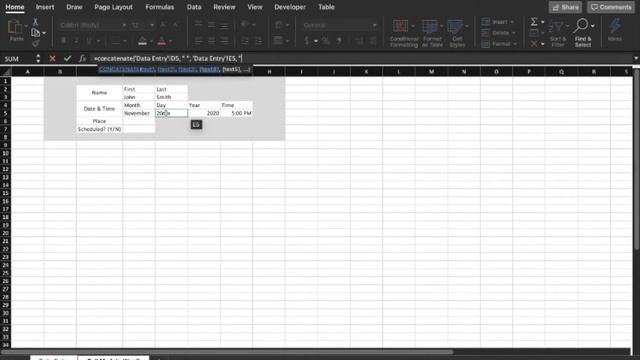Viewport: 640px width, 360px height.
Task: Open Format as Table
Action: pos(432,33)
